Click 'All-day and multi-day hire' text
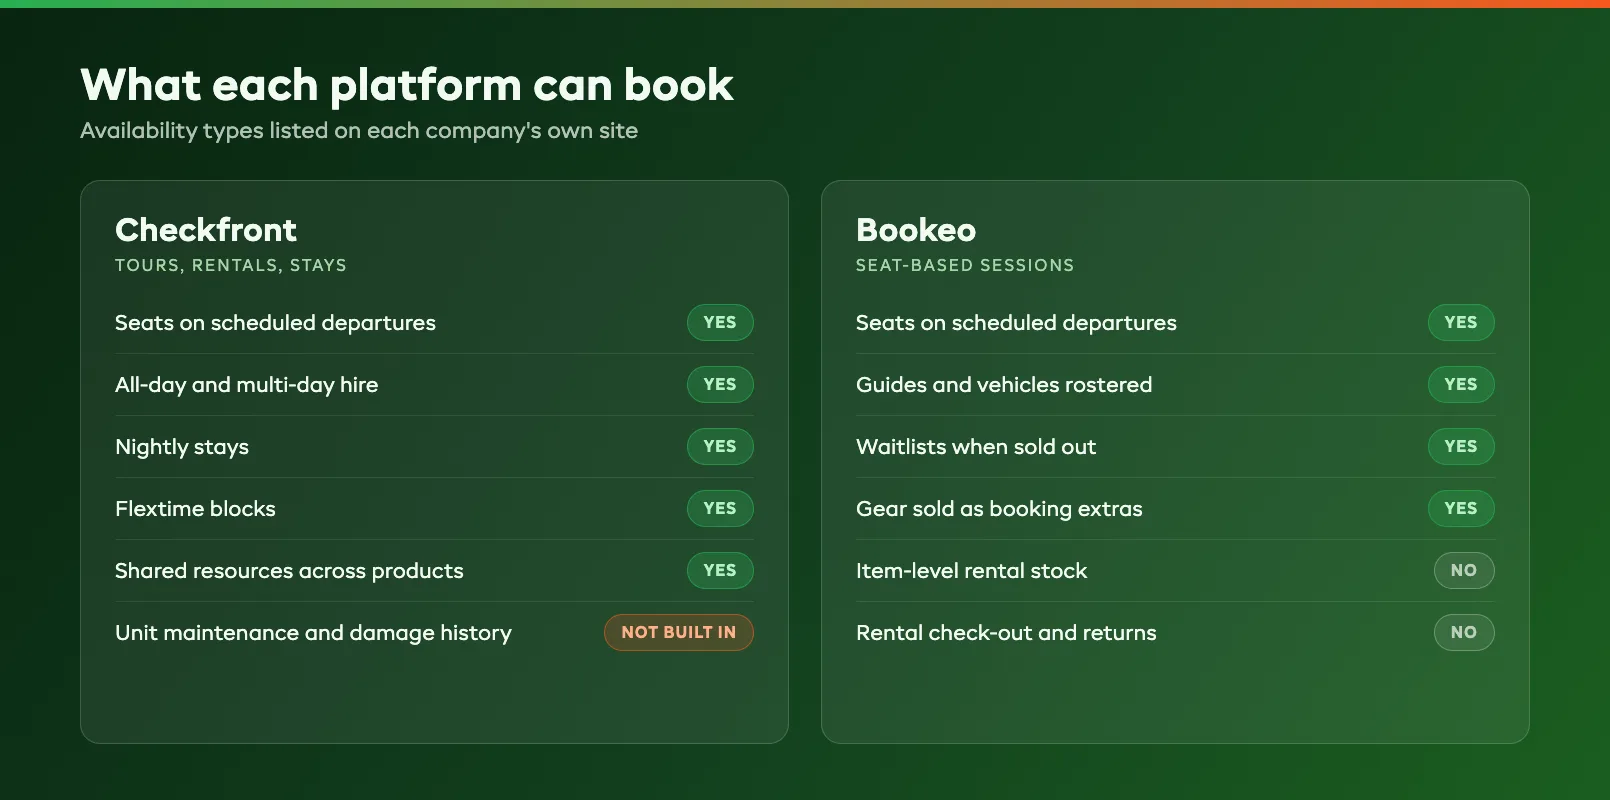1610x800 pixels. [x=247, y=385]
